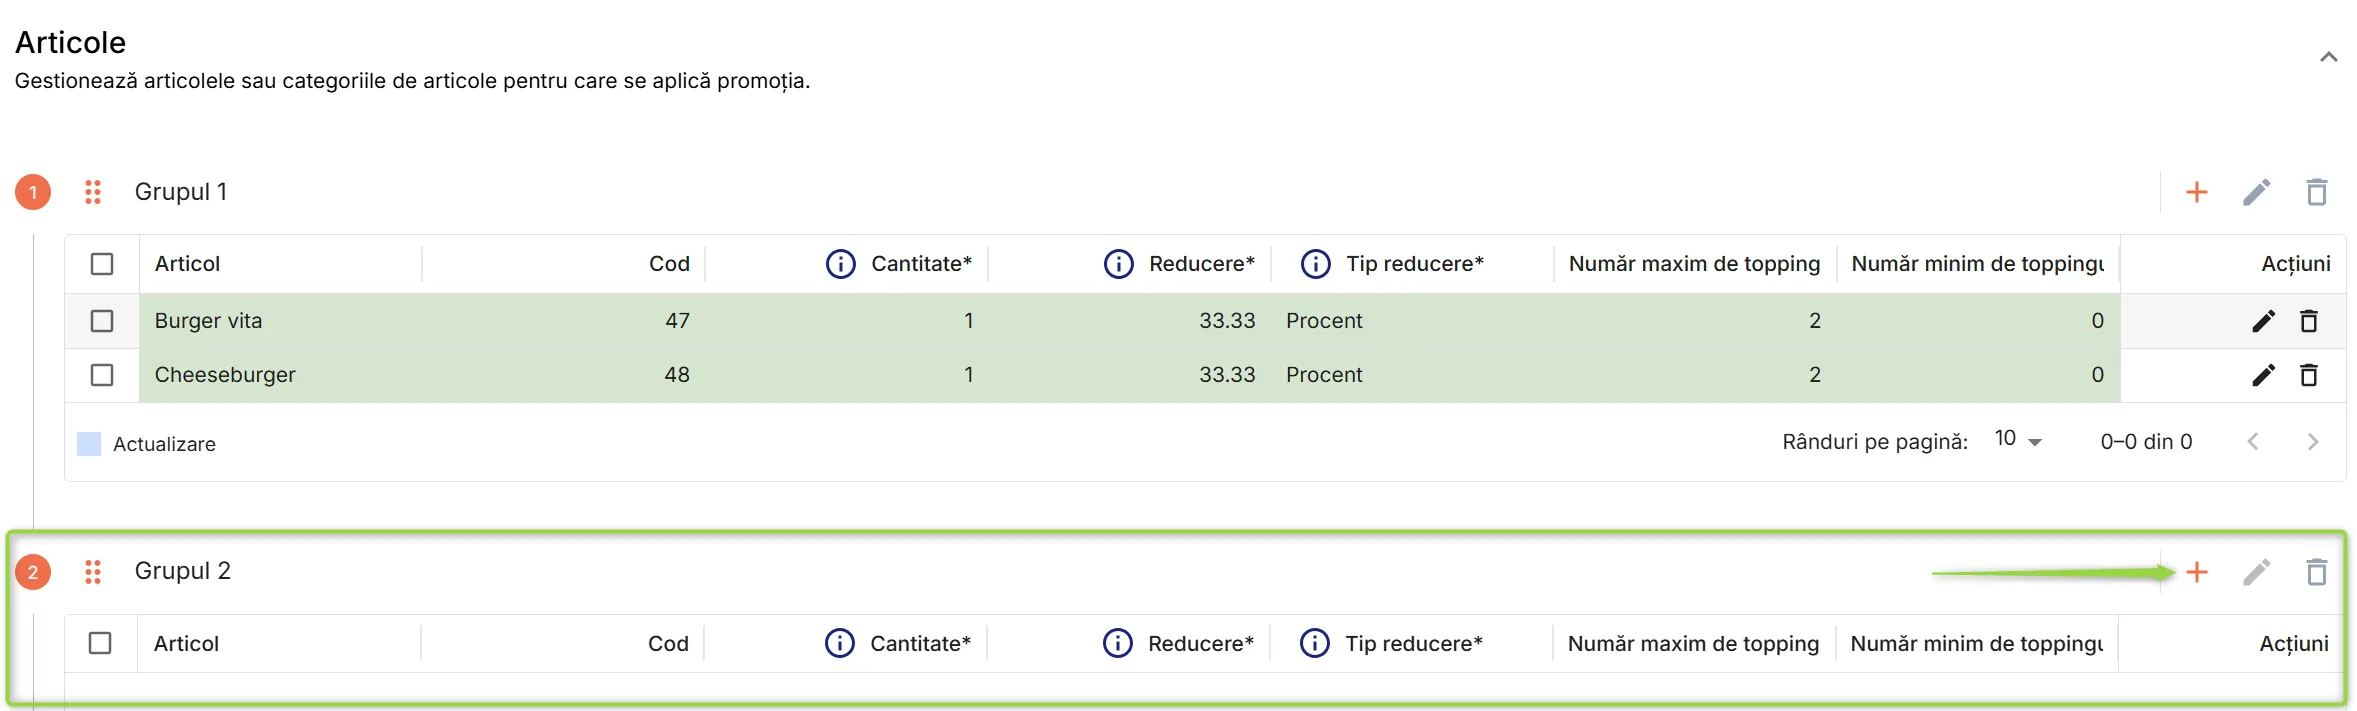The width and height of the screenshot is (2357, 711).
Task: Click the Grupul 2 step badge
Action: tap(33, 572)
